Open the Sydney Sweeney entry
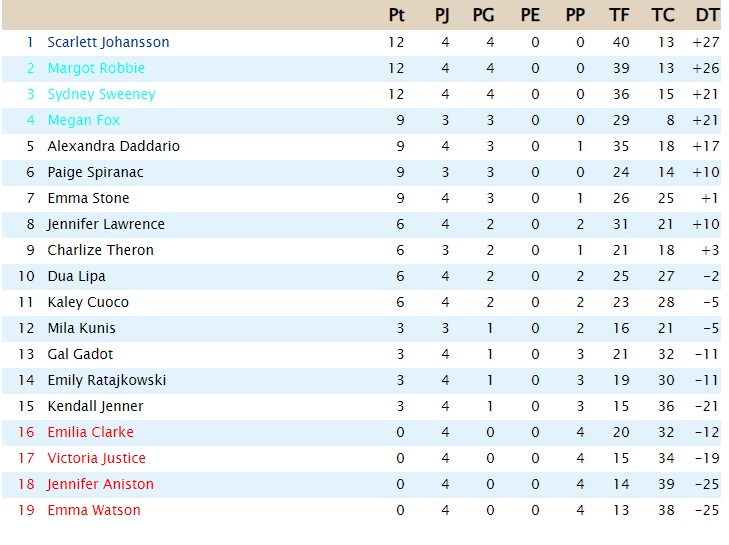Image resolution: width=729 pixels, height=545 pixels. tap(101, 94)
